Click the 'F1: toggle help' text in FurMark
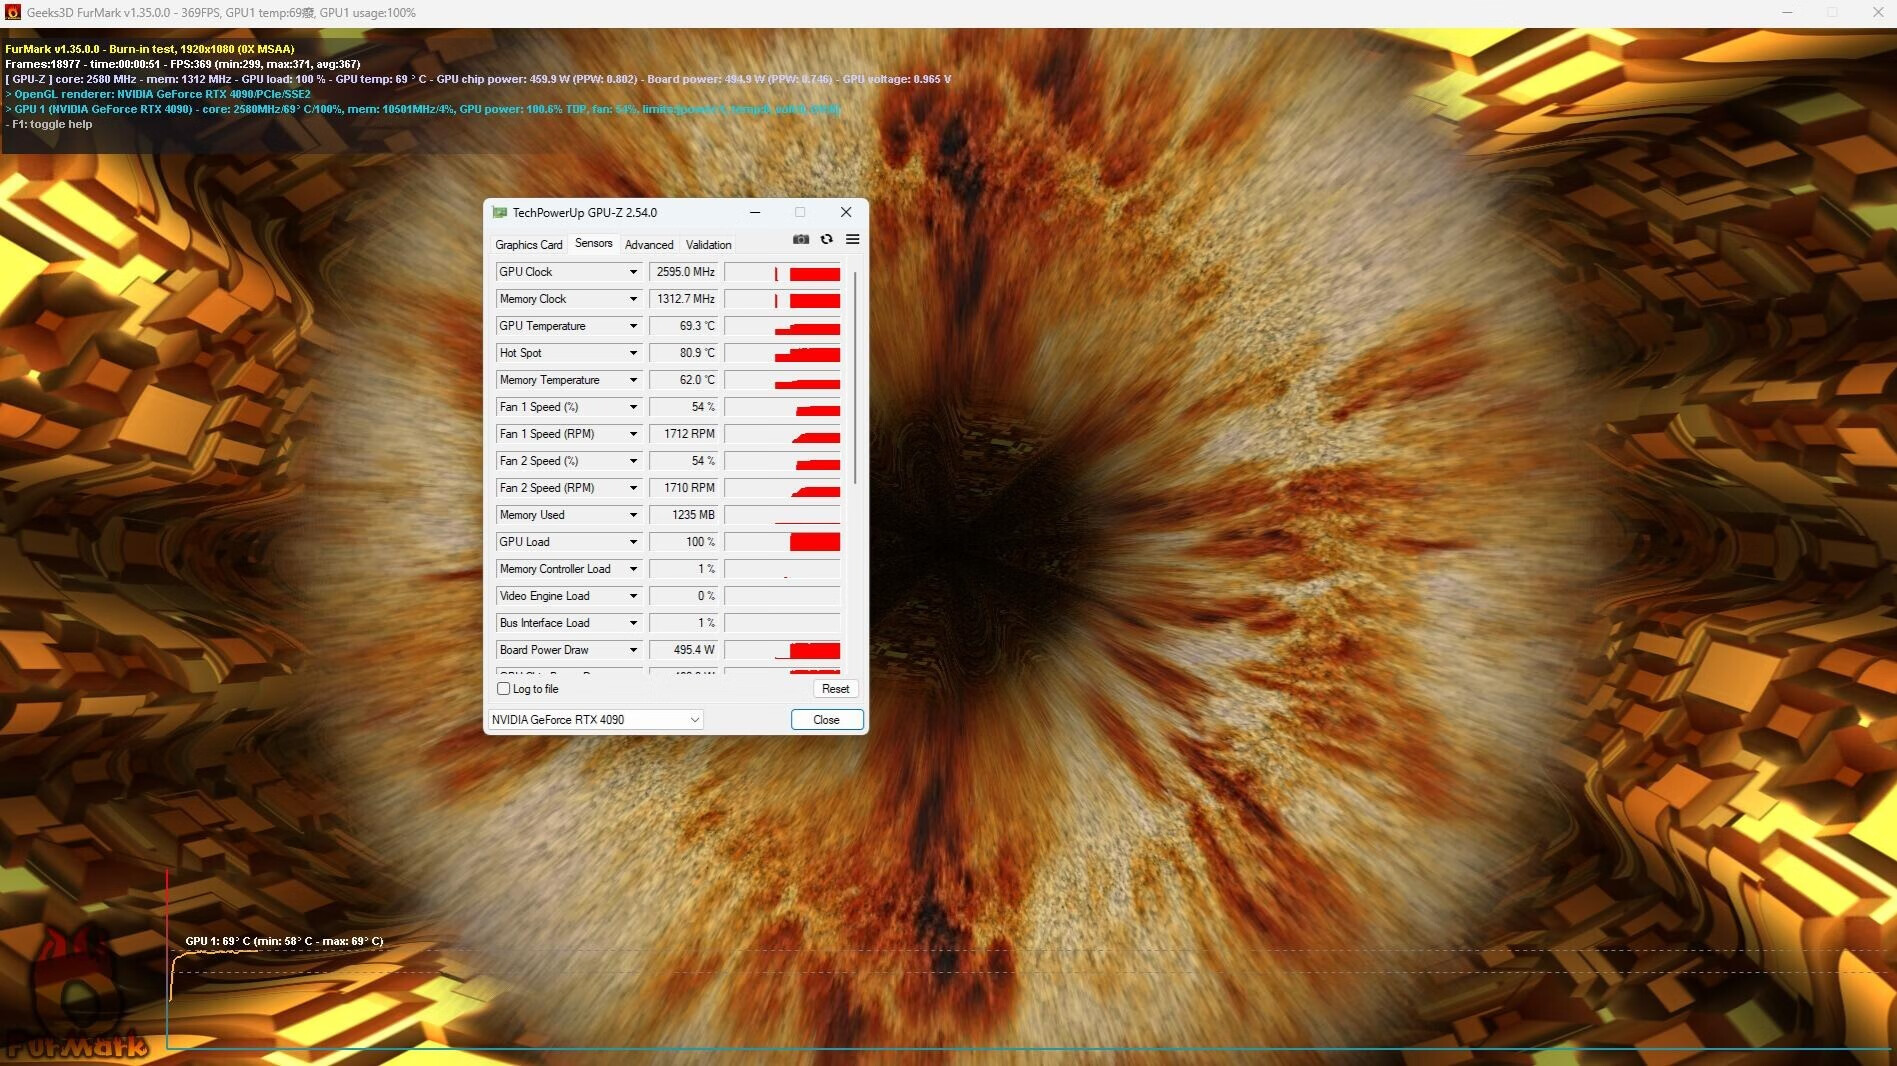 click(x=49, y=125)
